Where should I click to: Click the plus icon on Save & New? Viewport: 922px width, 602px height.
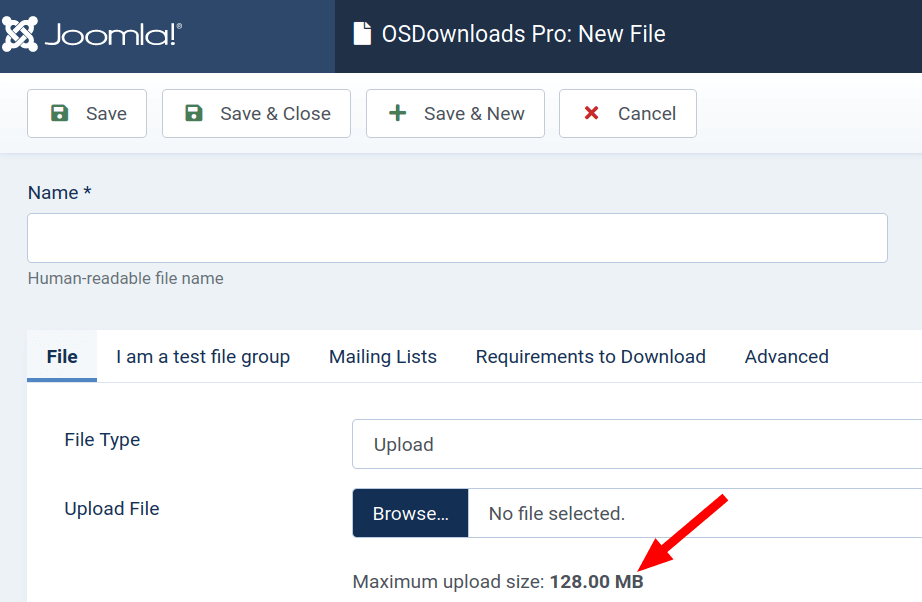tap(397, 113)
